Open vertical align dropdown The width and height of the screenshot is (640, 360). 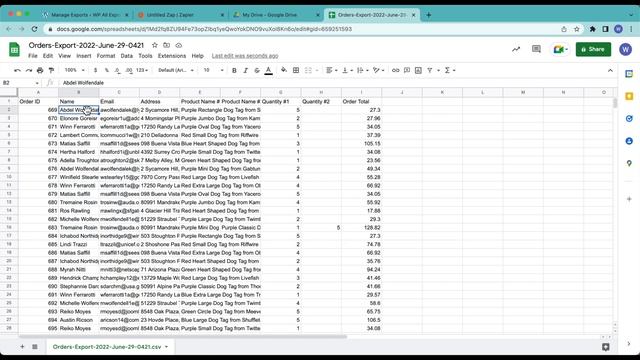(347, 70)
